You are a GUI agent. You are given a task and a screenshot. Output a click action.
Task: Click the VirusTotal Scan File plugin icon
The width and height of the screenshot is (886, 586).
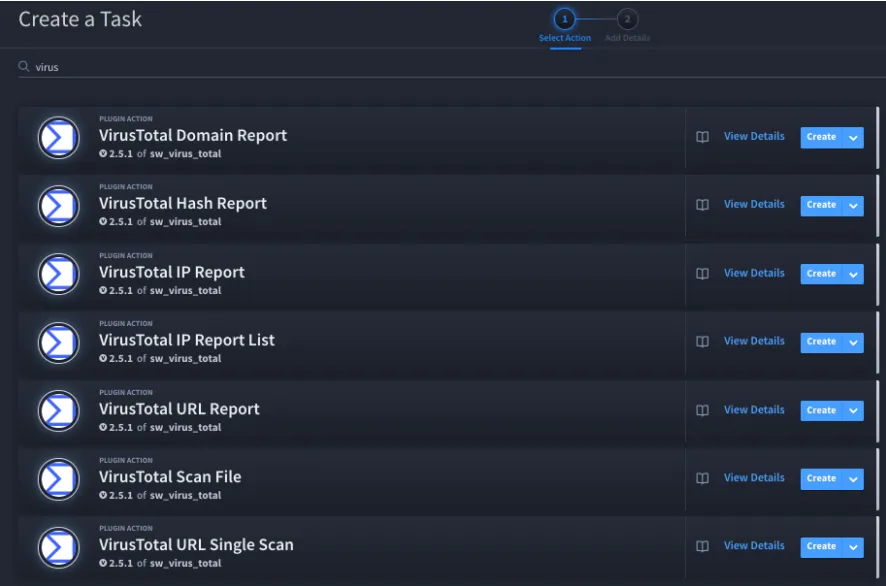pyautogui.click(x=59, y=479)
